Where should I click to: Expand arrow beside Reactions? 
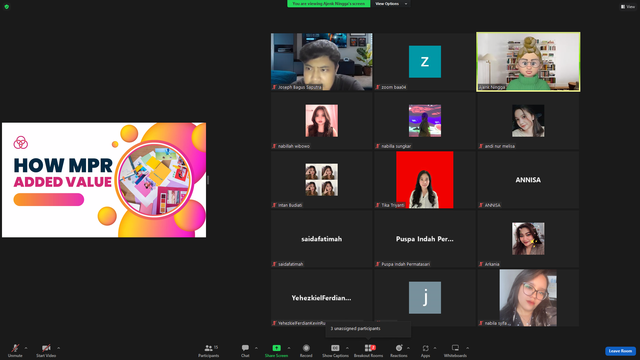tap(408, 348)
